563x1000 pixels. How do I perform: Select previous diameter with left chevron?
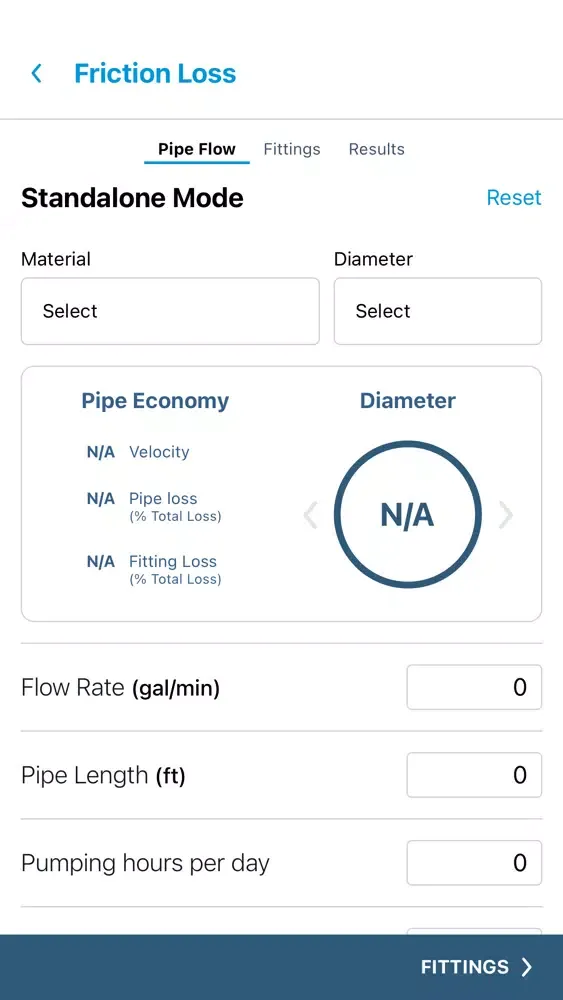coord(311,515)
